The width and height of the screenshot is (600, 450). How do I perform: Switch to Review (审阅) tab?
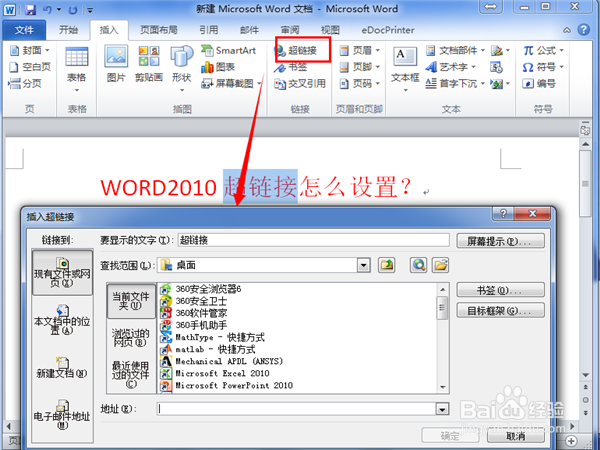pyautogui.click(x=290, y=30)
